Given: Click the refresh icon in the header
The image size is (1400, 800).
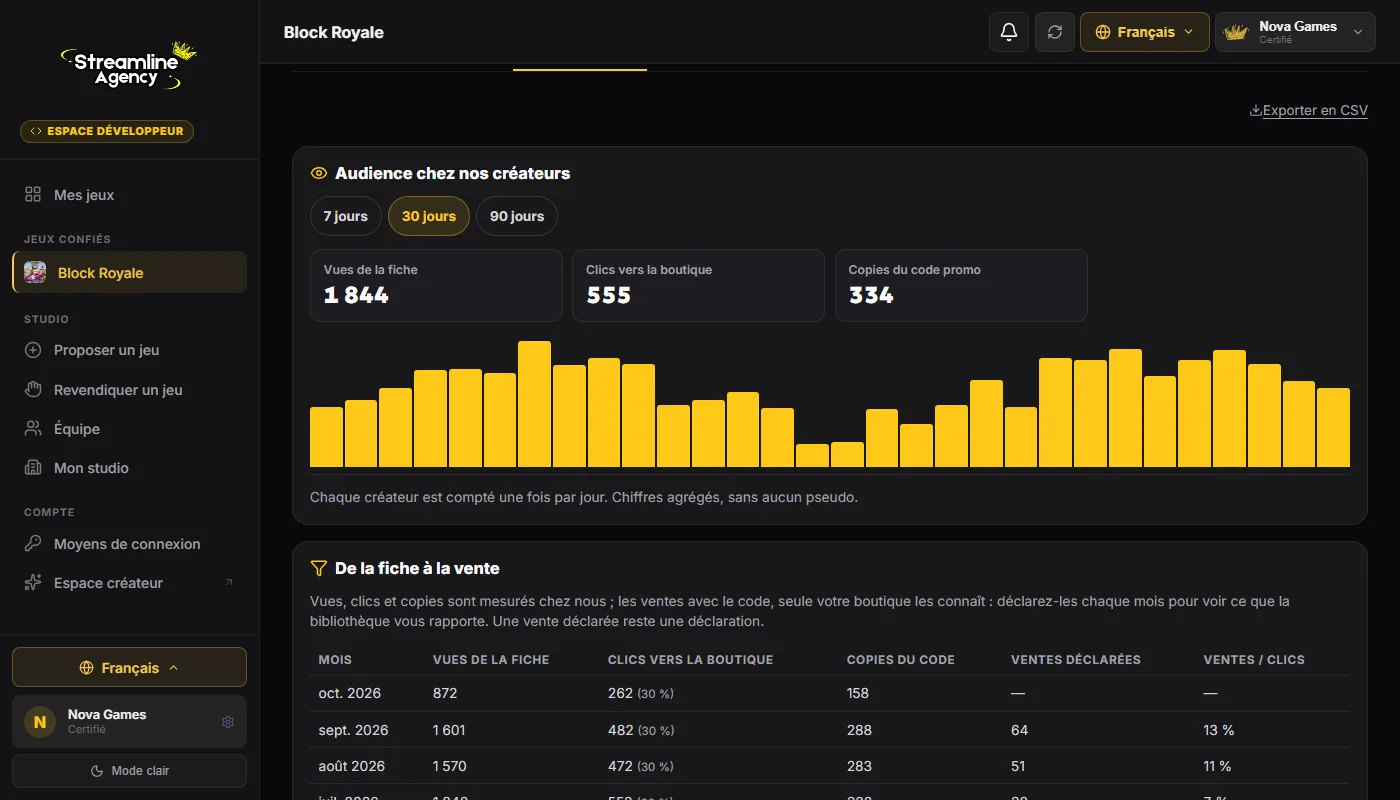Looking at the screenshot, I should pos(1054,32).
